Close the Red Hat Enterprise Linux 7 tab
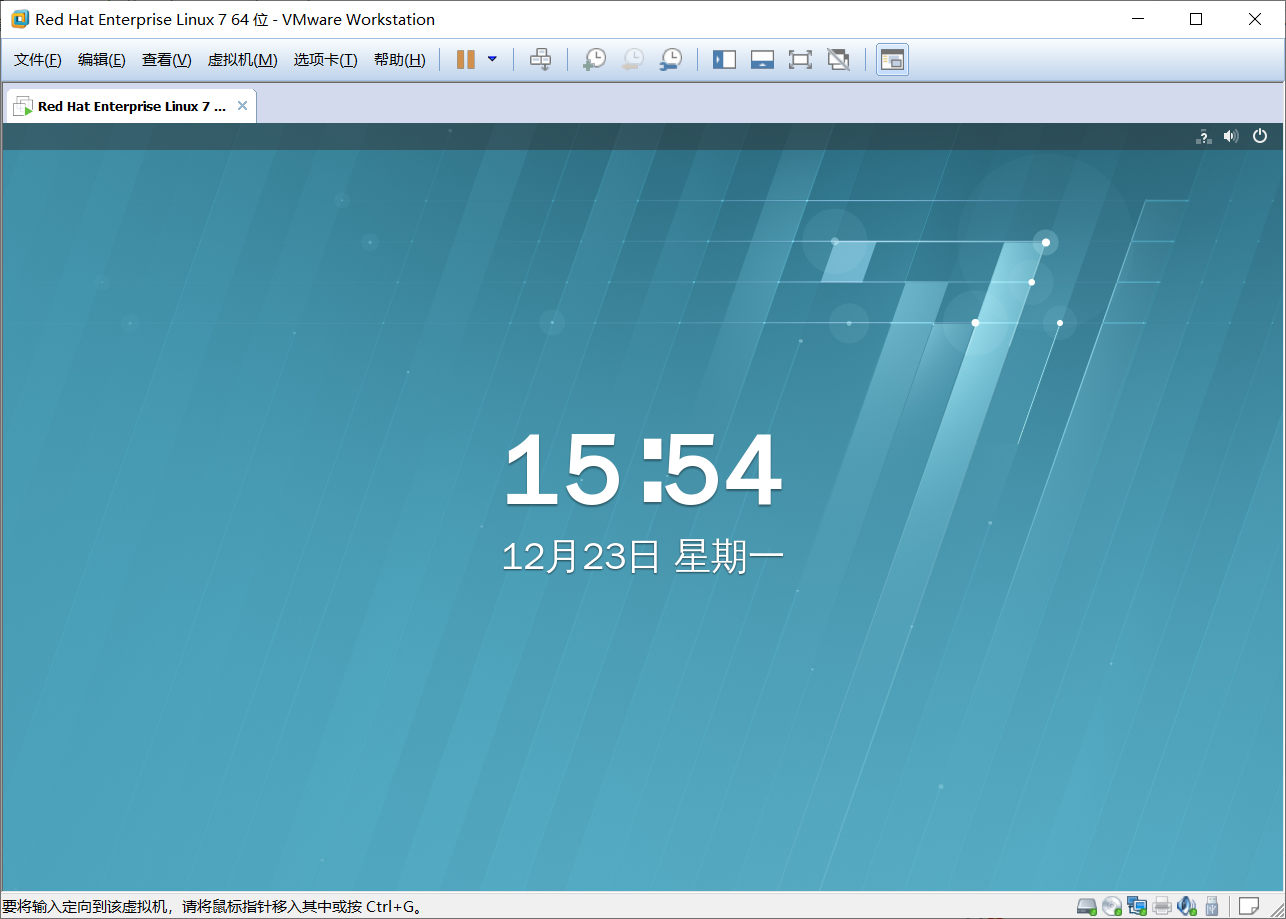 [x=242, y=104]
